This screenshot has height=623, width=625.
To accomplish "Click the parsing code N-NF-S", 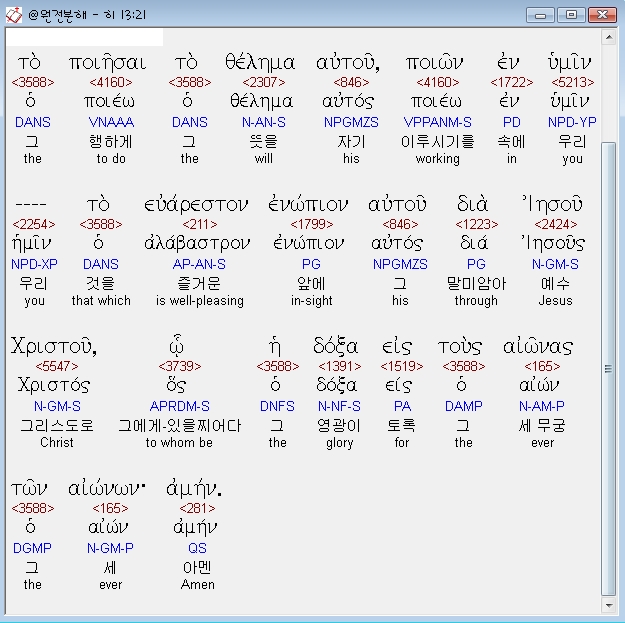I will 340,406.
